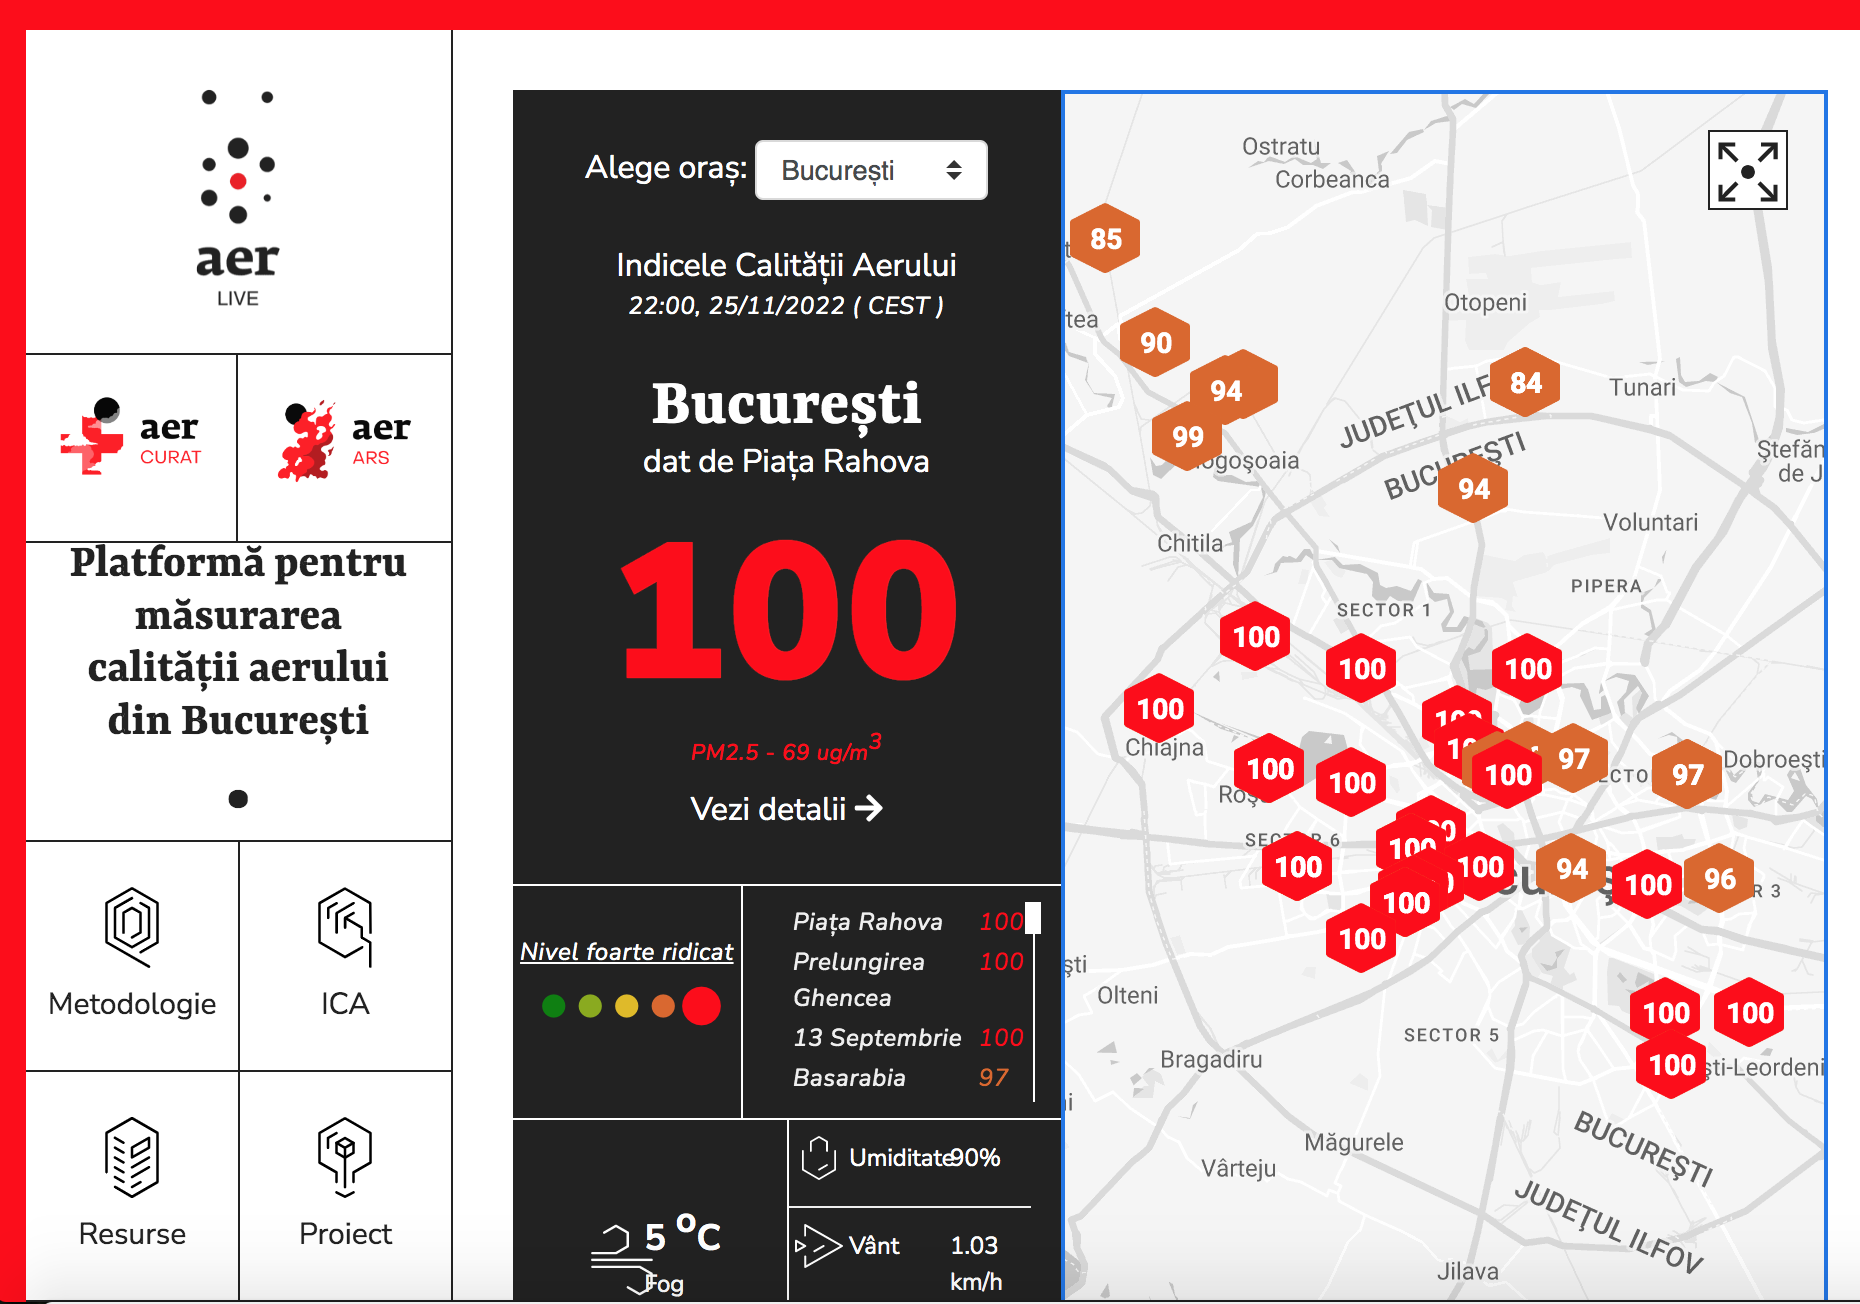The width and height of the screenshot is (1860, 1304).
Task: Open the Resurse section icon
Action: click(132, 1157)
